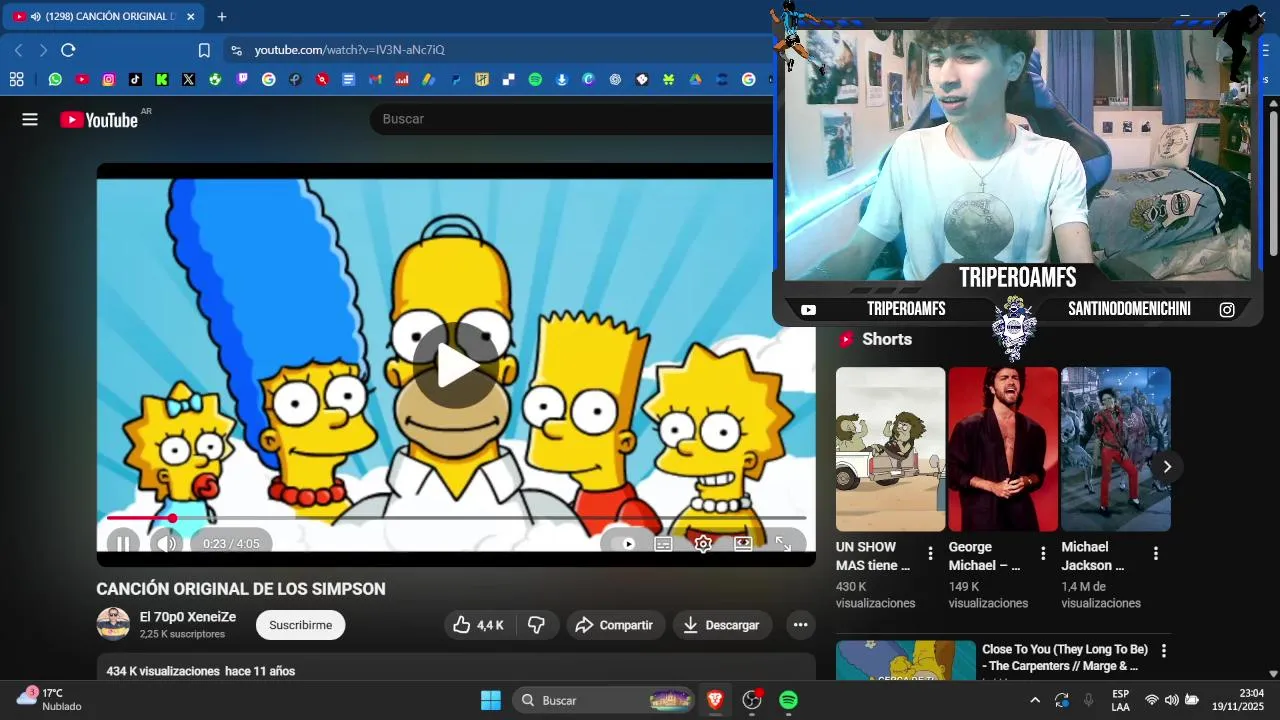This screenshot has width=1280, height=720.
Task: Open clock showing 23:04 19/11/2025
Action: point(1238,700)
